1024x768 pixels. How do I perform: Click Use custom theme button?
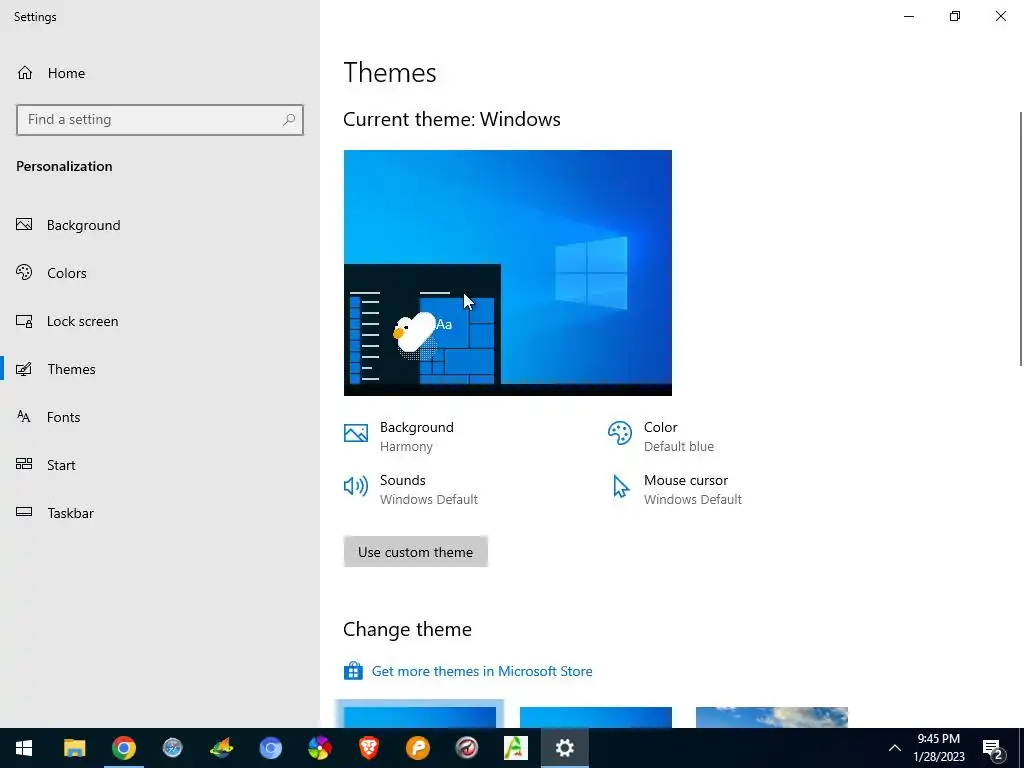(x=415, y=552)
